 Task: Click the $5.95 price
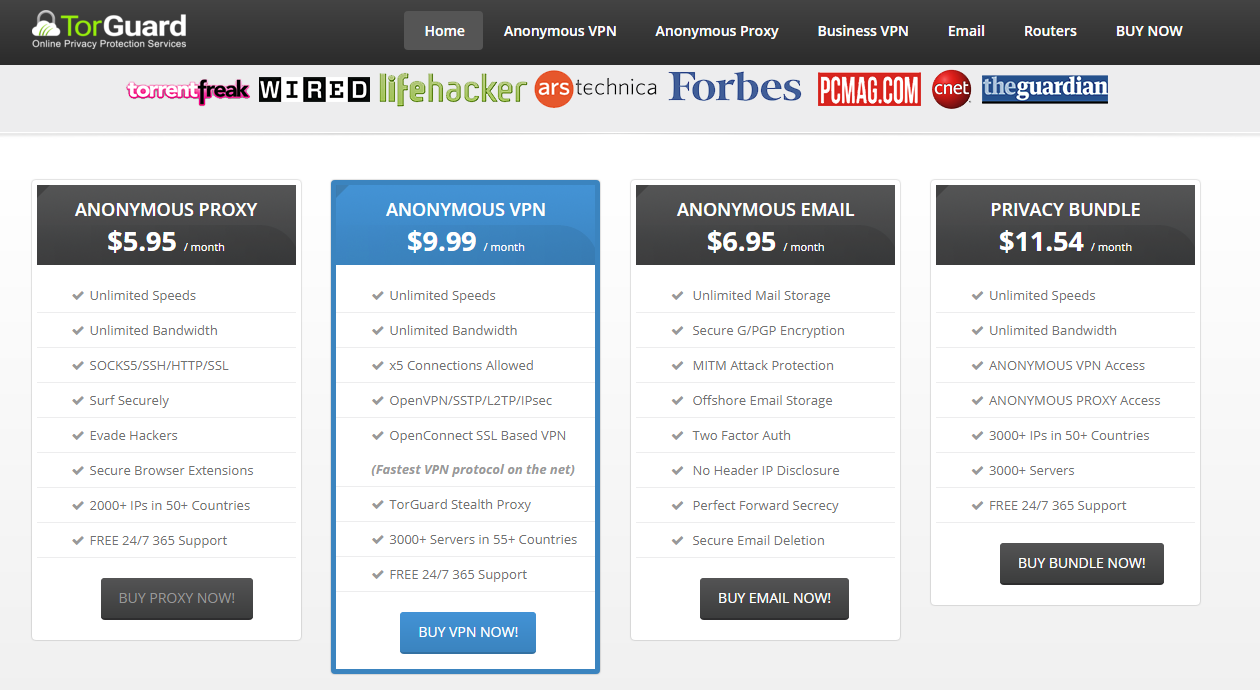coord(142,241)
